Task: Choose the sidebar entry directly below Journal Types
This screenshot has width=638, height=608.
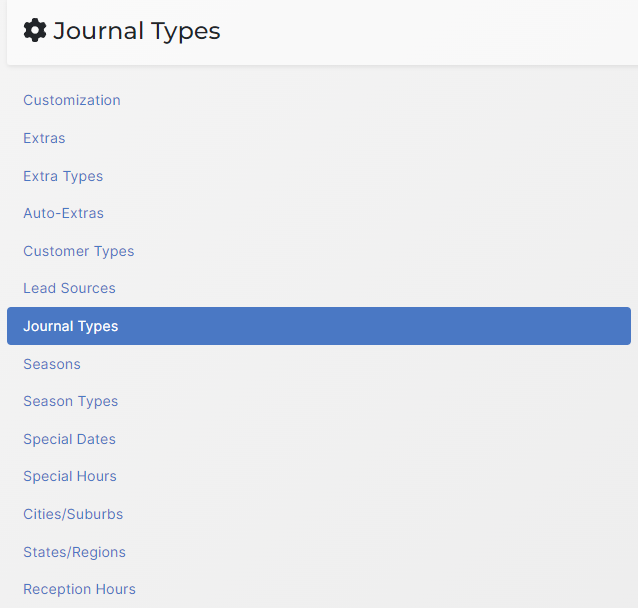Action: [x=52, y=364]
